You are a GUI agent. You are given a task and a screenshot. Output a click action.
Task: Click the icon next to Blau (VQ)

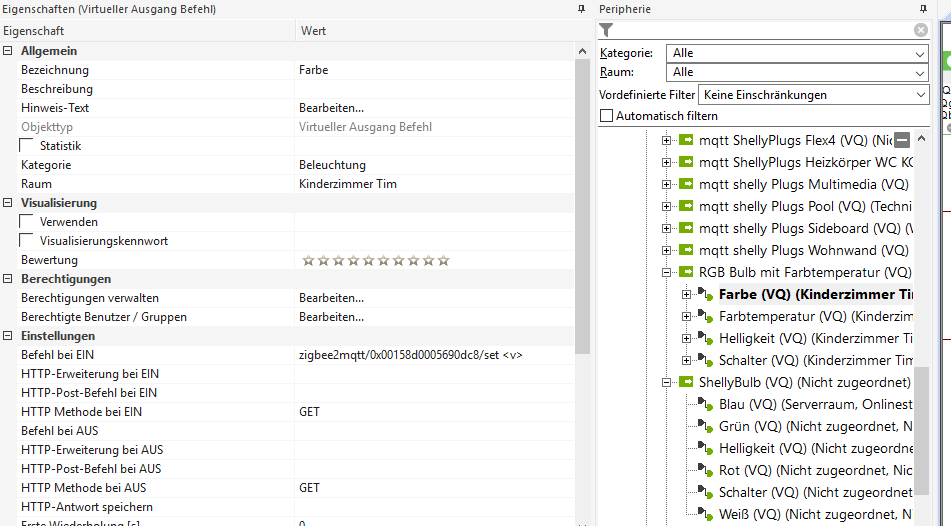tap(707, 404)
